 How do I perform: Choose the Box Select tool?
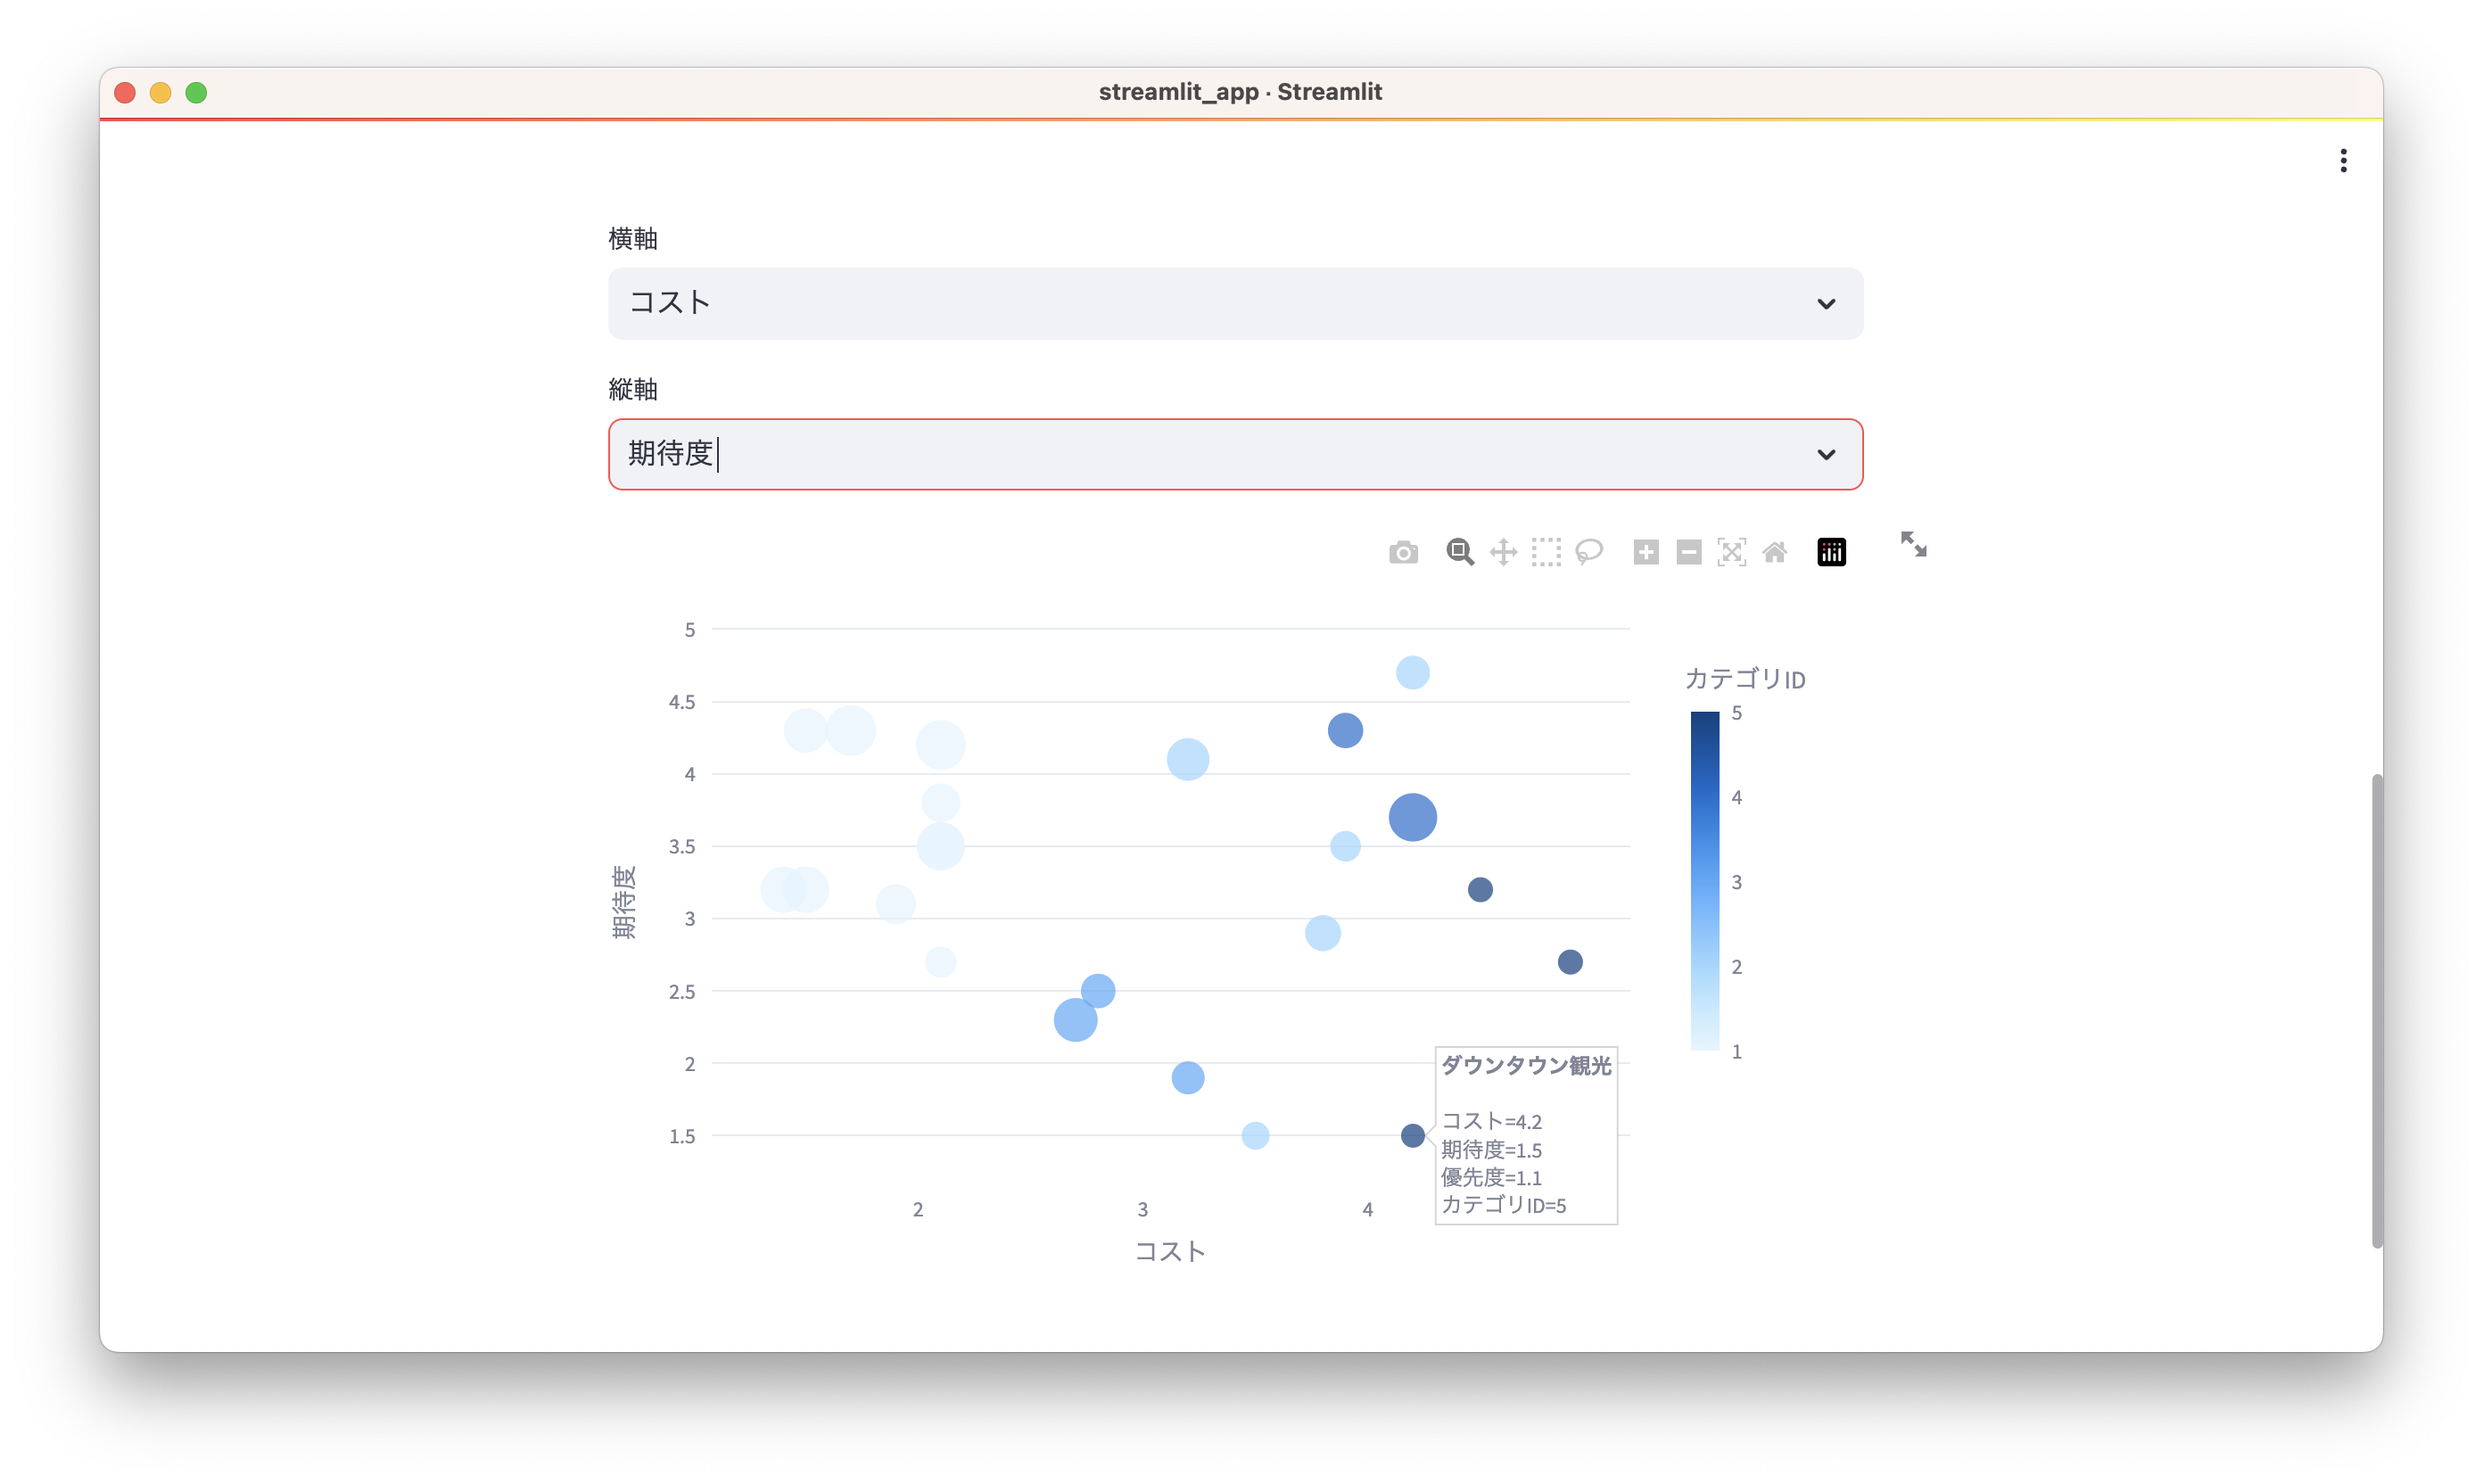pos(1546,552)
